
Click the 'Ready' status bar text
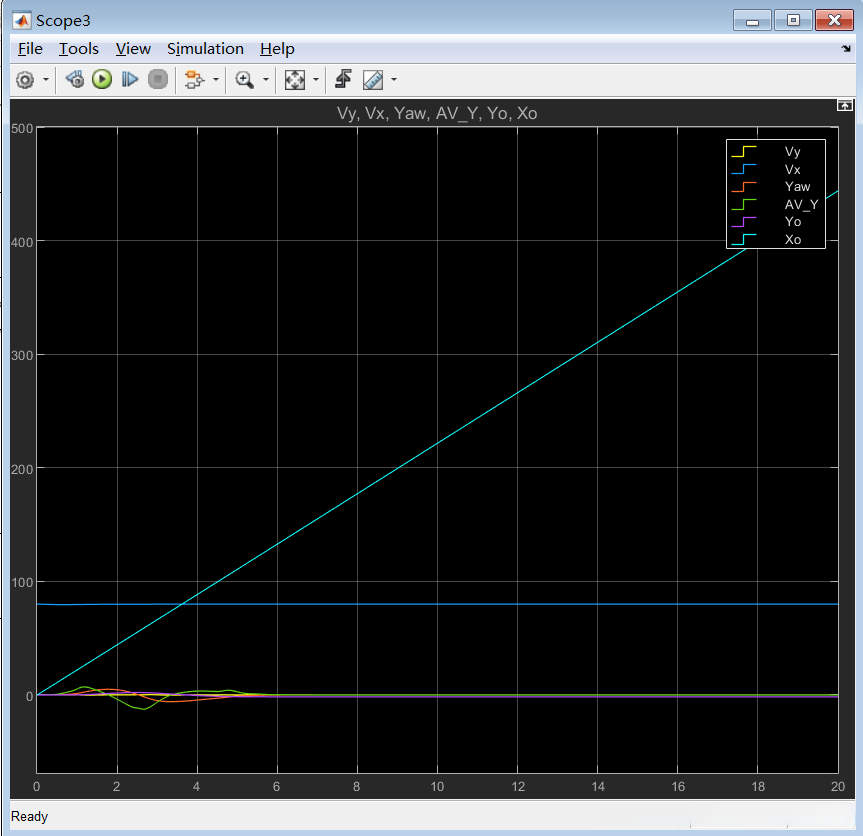29,816
